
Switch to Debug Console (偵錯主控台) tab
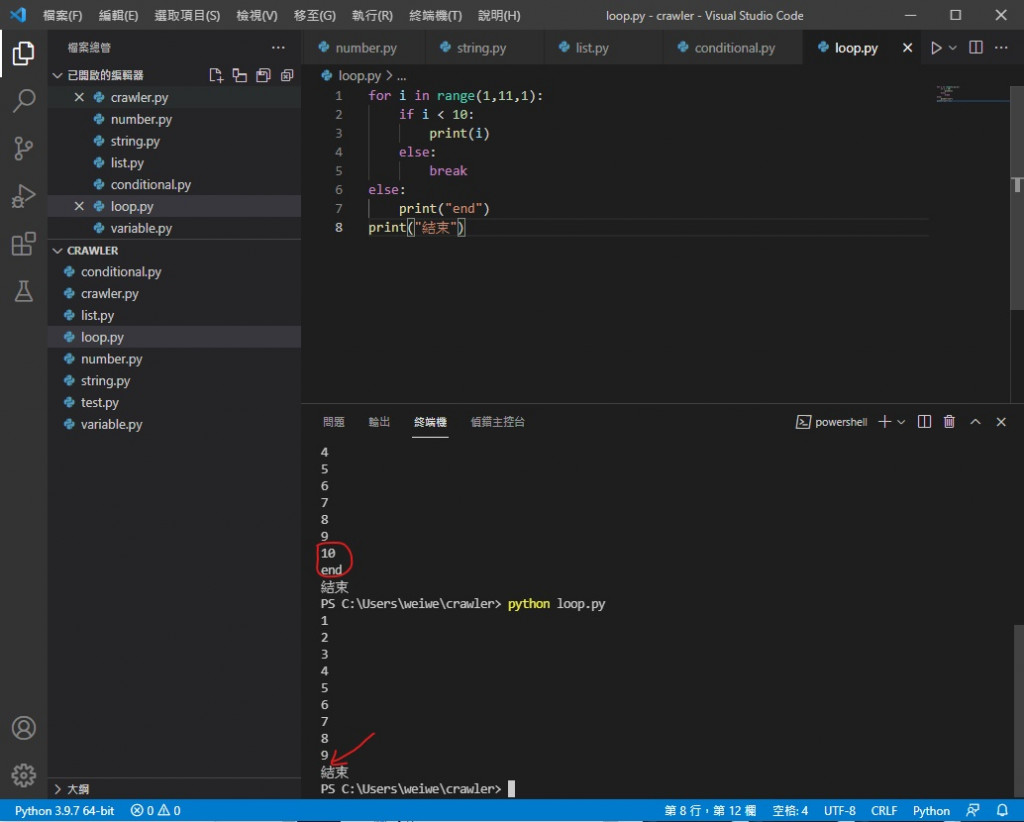point(498,422)
